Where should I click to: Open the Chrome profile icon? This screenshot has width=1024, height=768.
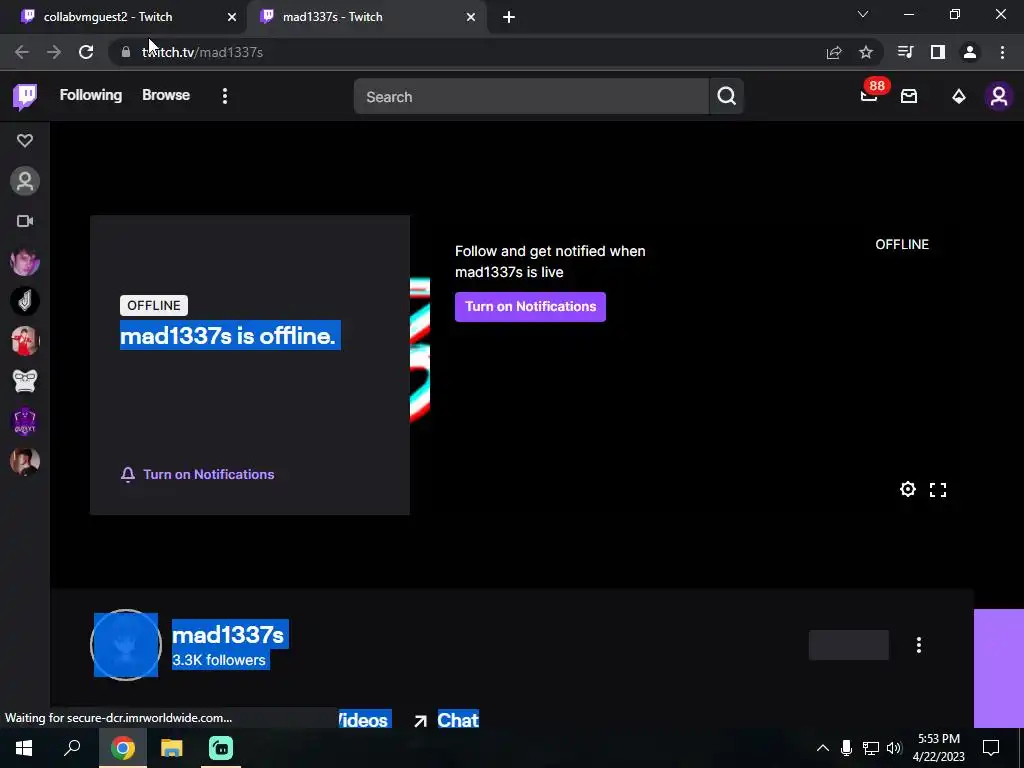pyautogui.click(x=970, y=52)
